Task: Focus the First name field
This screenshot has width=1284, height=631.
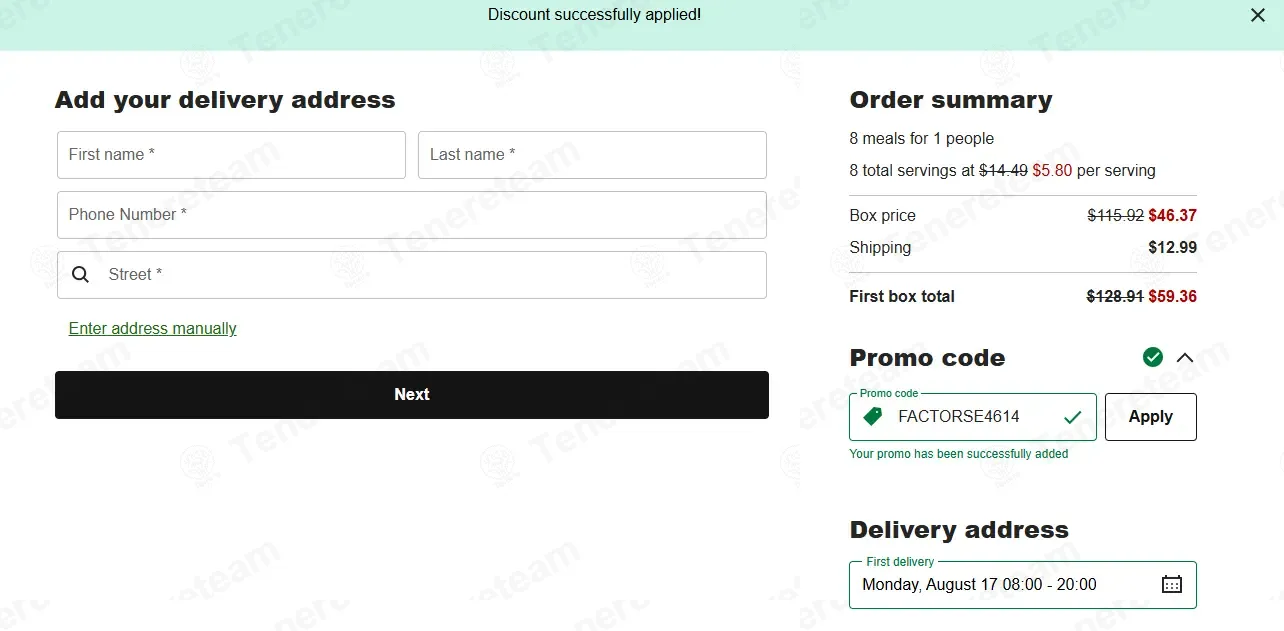Action: coord(231,155)
